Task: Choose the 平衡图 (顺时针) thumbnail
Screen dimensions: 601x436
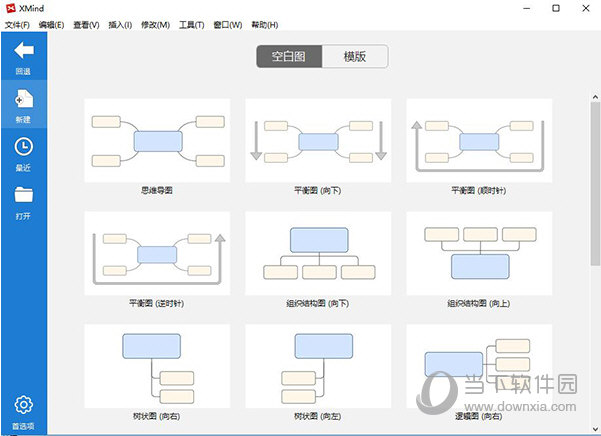Action: 479,141
